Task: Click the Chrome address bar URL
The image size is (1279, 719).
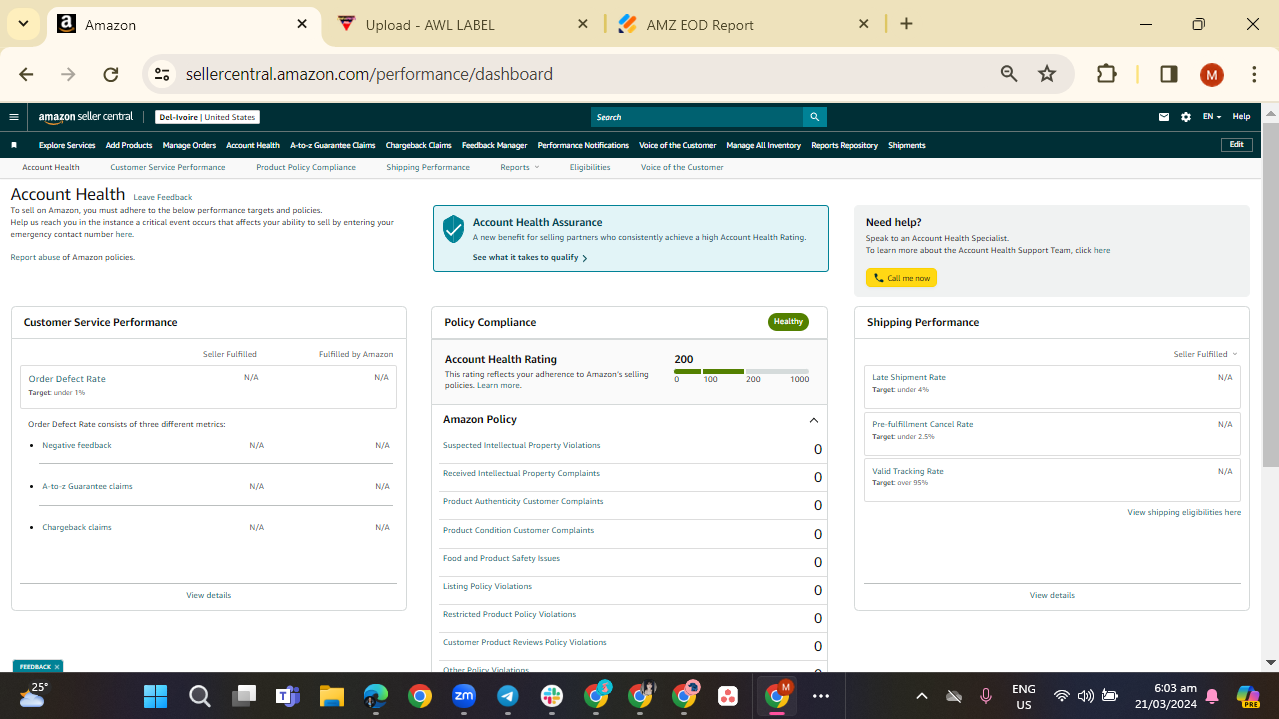Action: click(x=369, y=74)
